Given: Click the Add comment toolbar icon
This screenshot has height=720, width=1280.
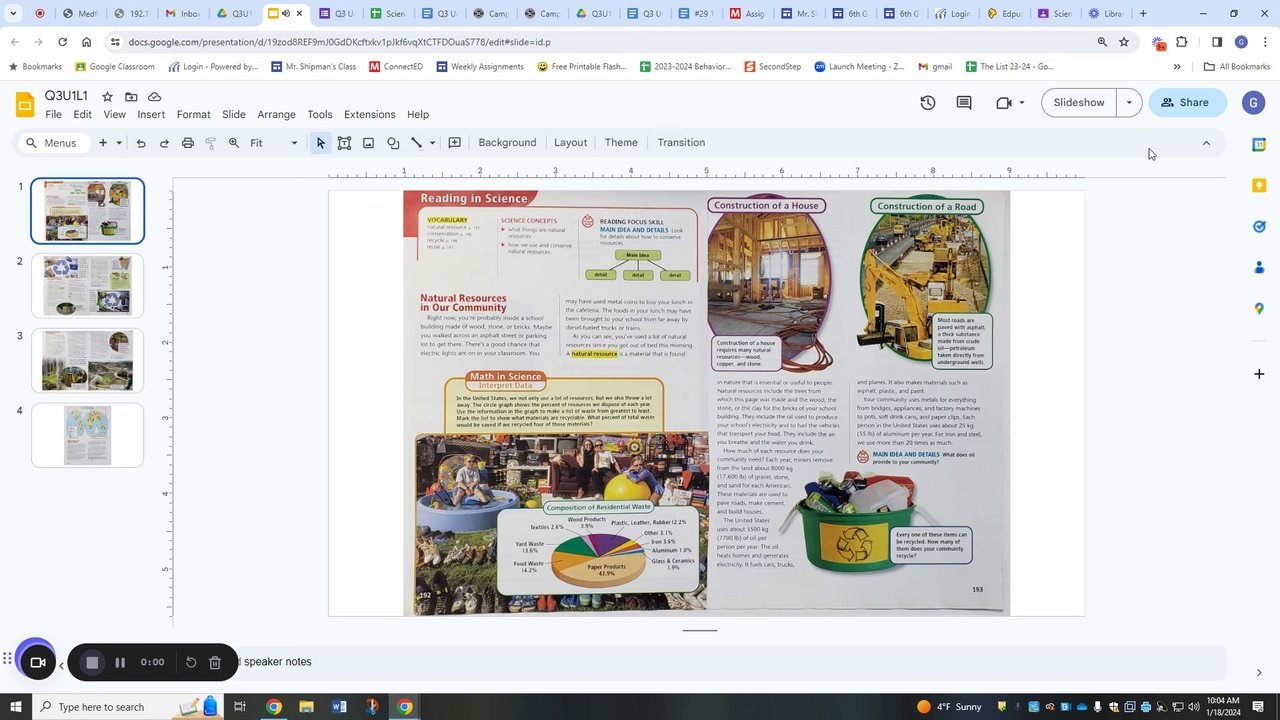Looking at the screenshot, I should click(454, 143).
